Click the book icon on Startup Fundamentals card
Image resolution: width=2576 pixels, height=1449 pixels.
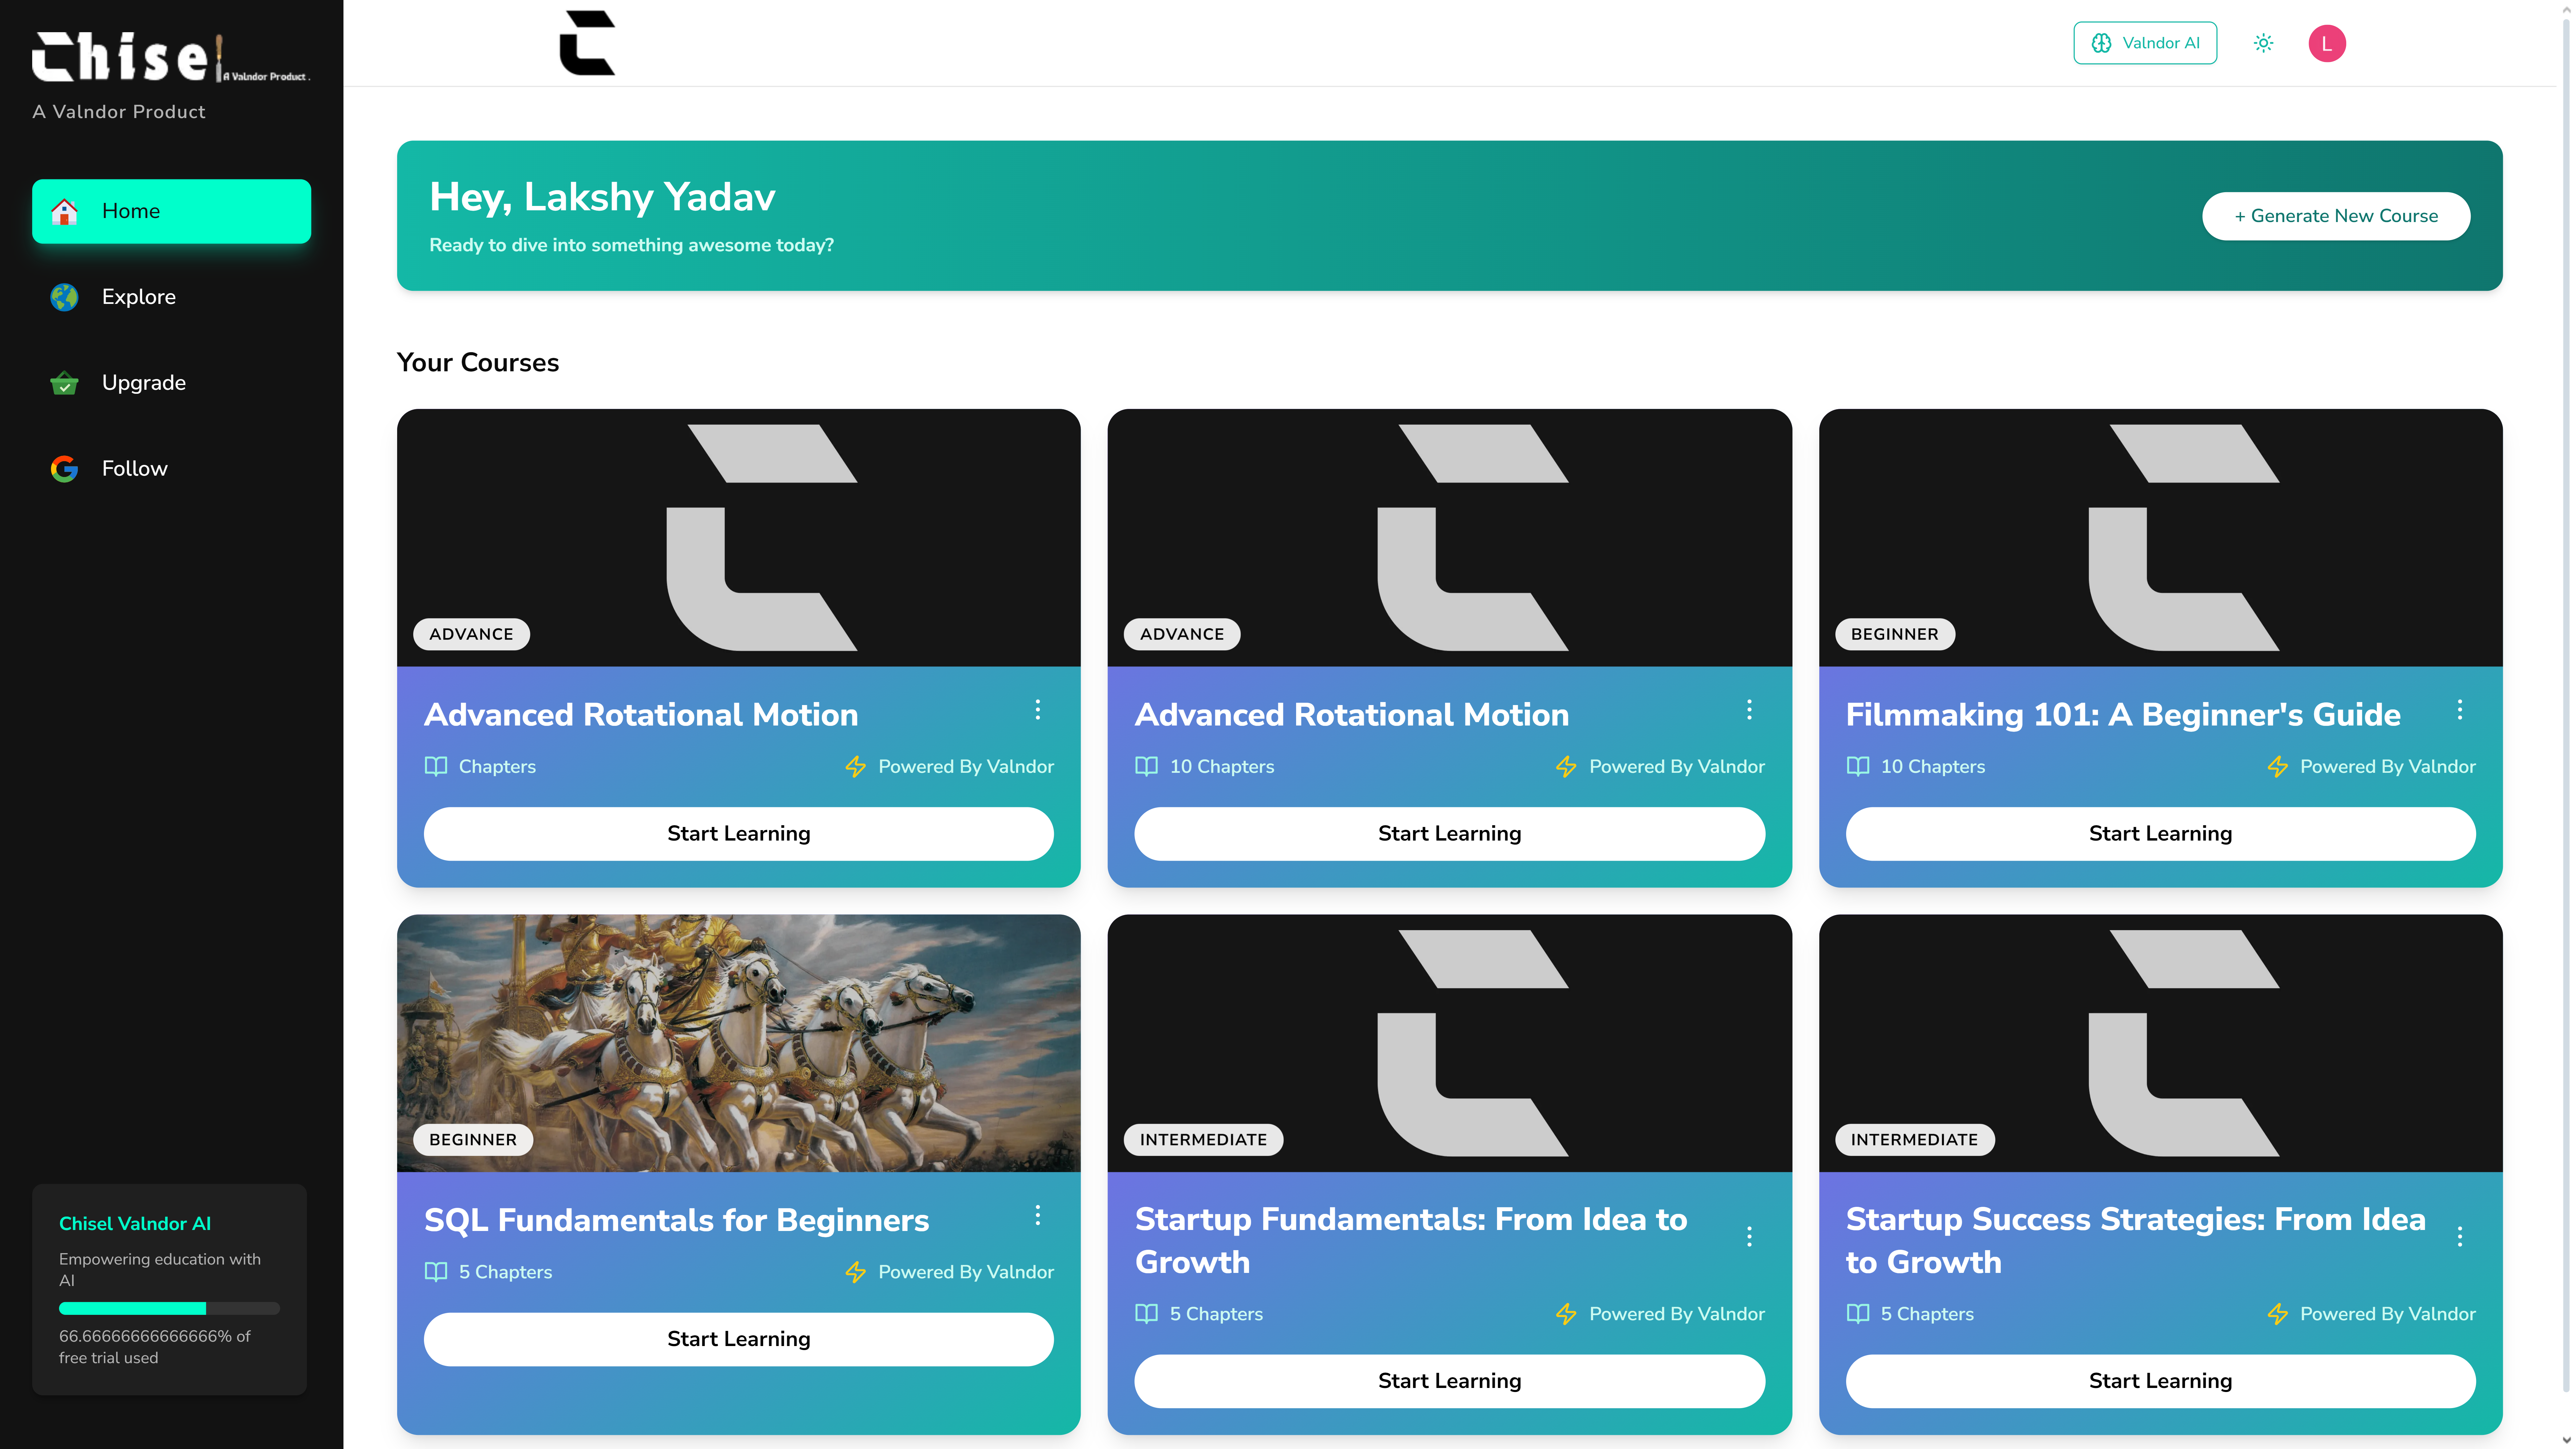pos(1147,1314)
